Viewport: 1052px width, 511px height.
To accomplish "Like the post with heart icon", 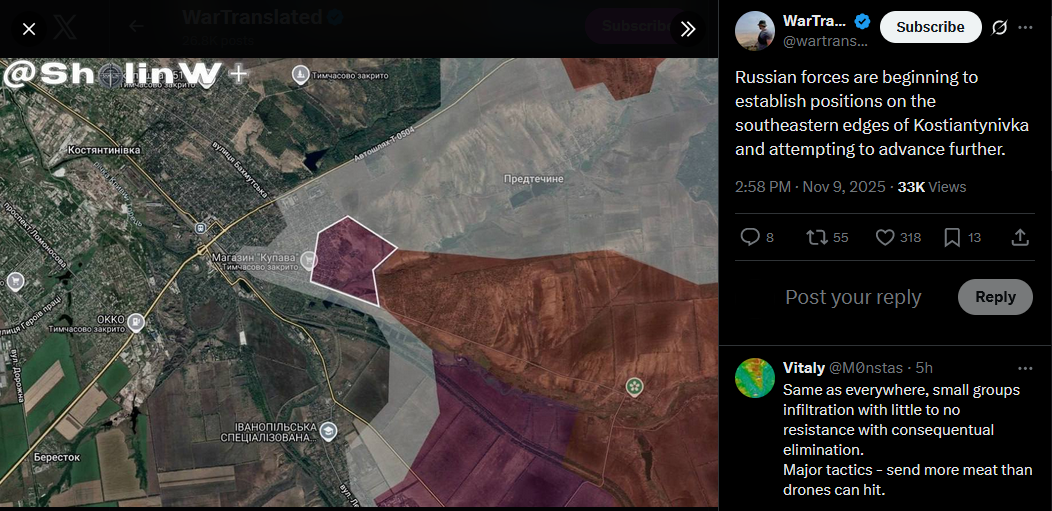I will click(x=885, y=237).
